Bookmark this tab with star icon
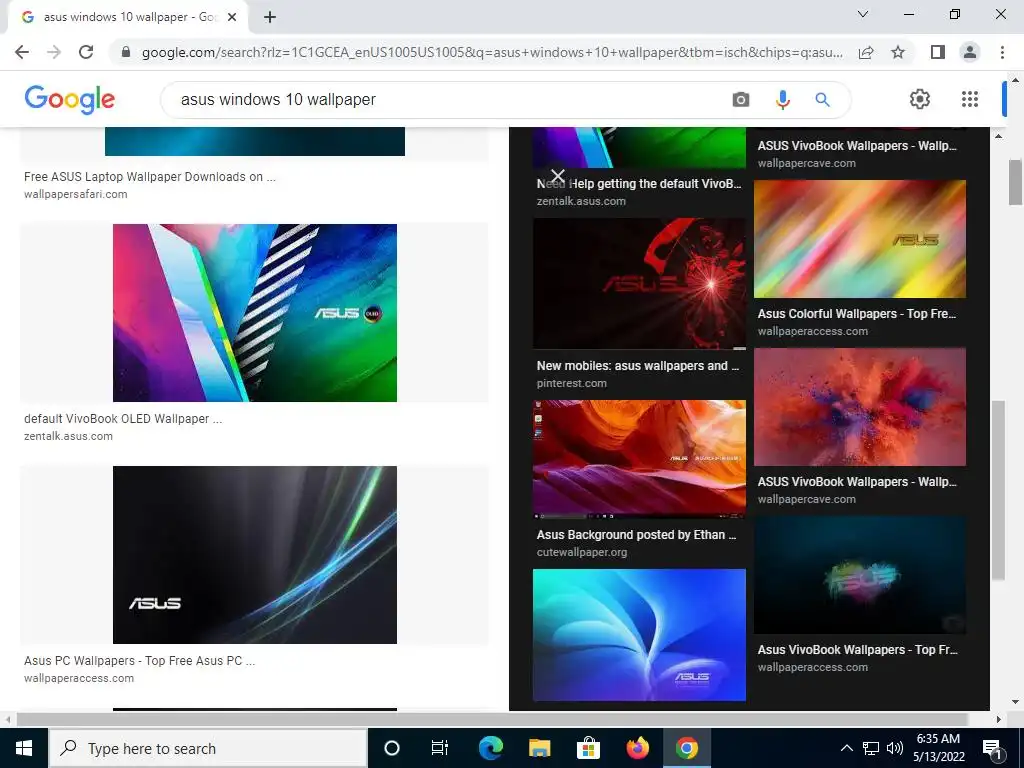The height and width of the screenshot is (768, 1024). click(898, 52)
